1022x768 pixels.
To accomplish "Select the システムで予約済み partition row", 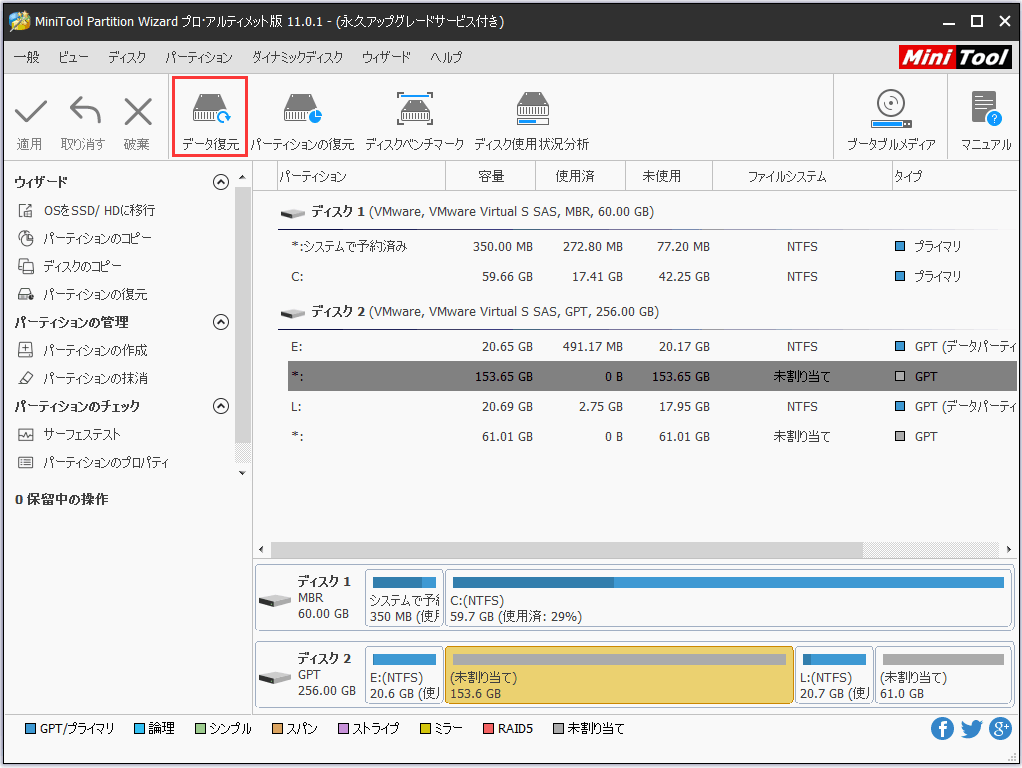I will tap(652, 246).
